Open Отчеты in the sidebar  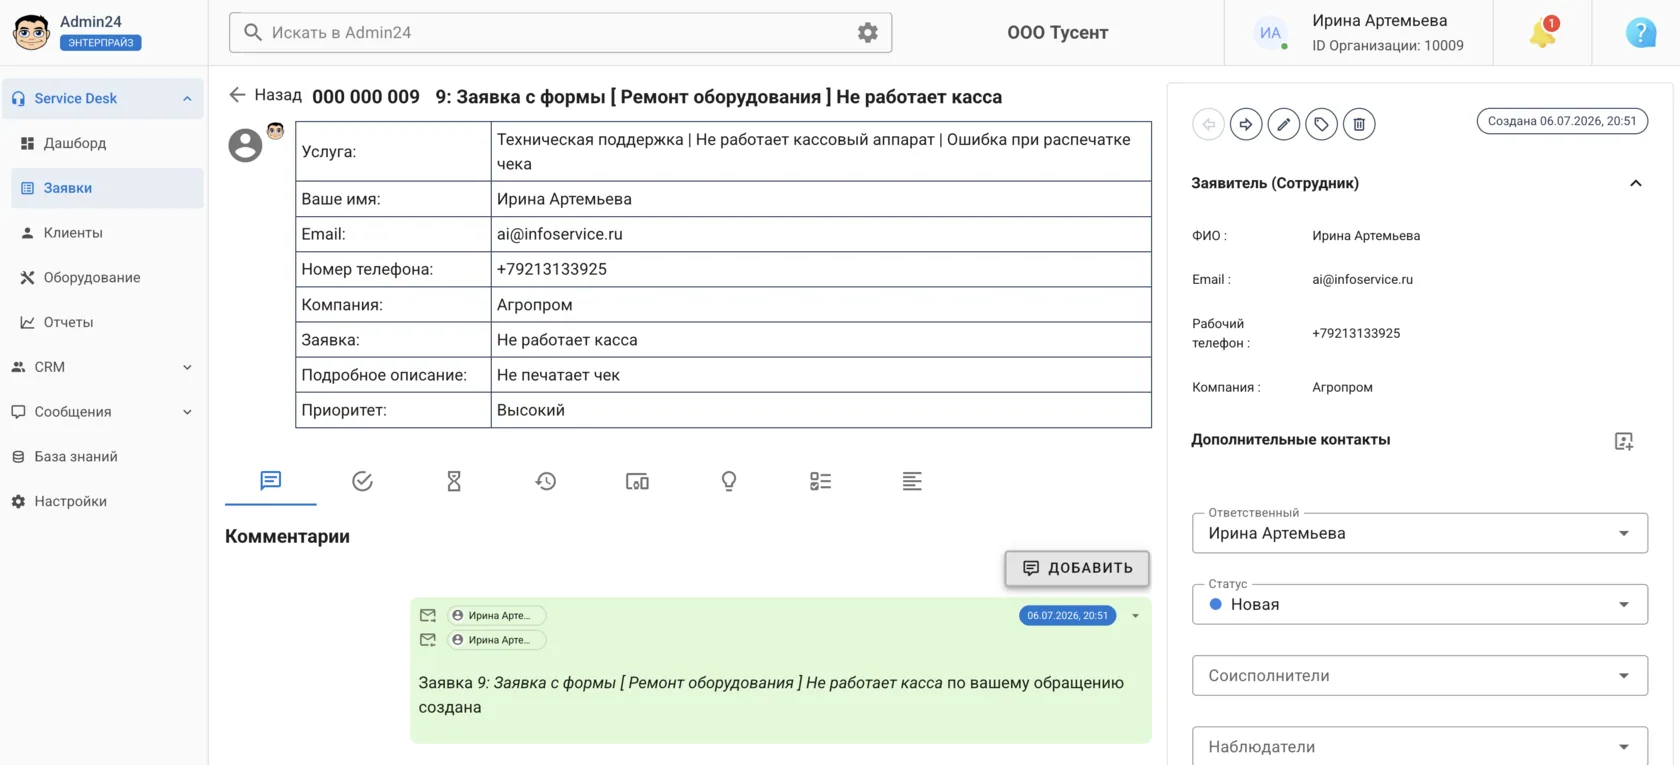coord(107,322)
